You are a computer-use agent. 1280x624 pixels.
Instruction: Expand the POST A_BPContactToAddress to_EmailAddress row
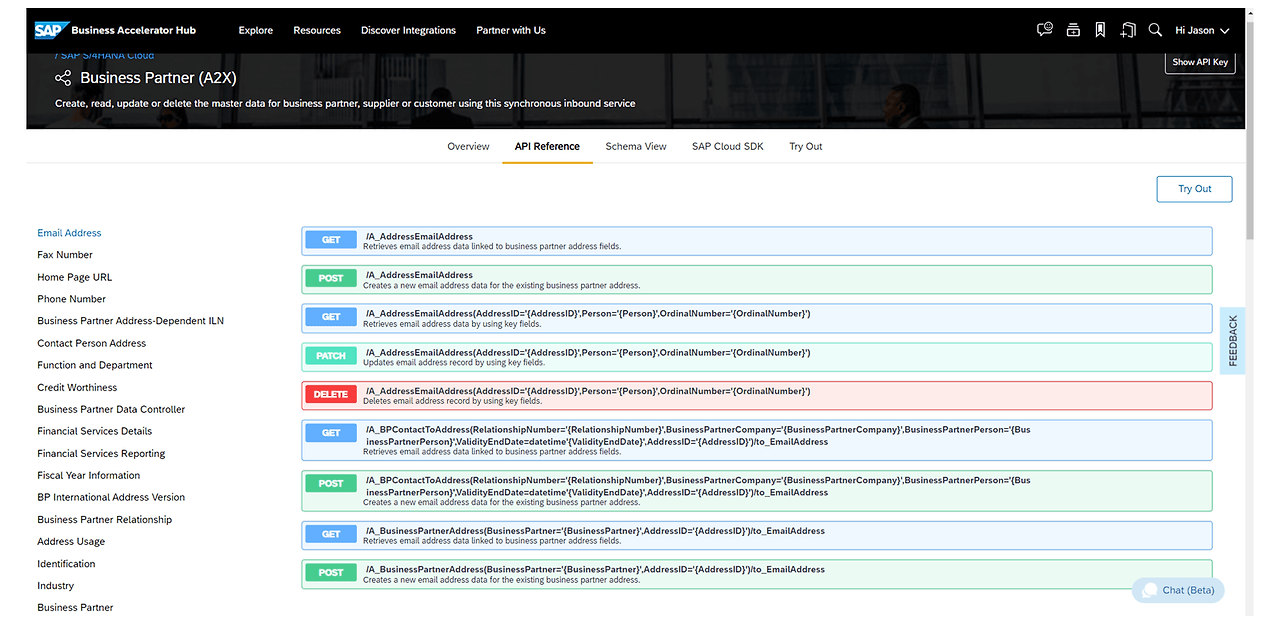click(x=757, y=491)
